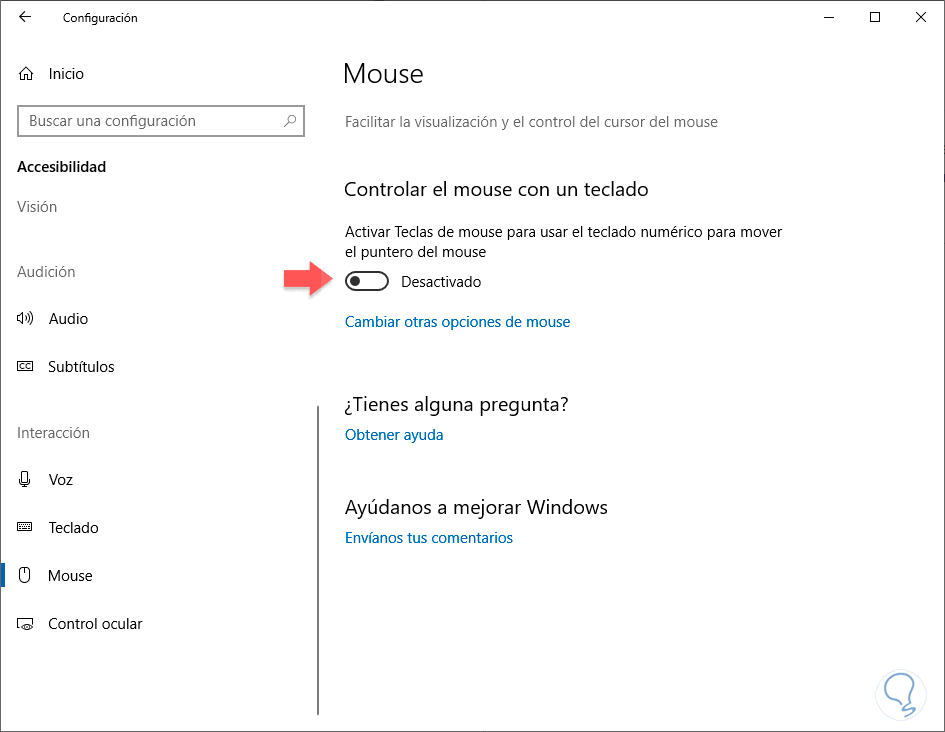Open Envíanos tus comentarios link

pos(428,538)
